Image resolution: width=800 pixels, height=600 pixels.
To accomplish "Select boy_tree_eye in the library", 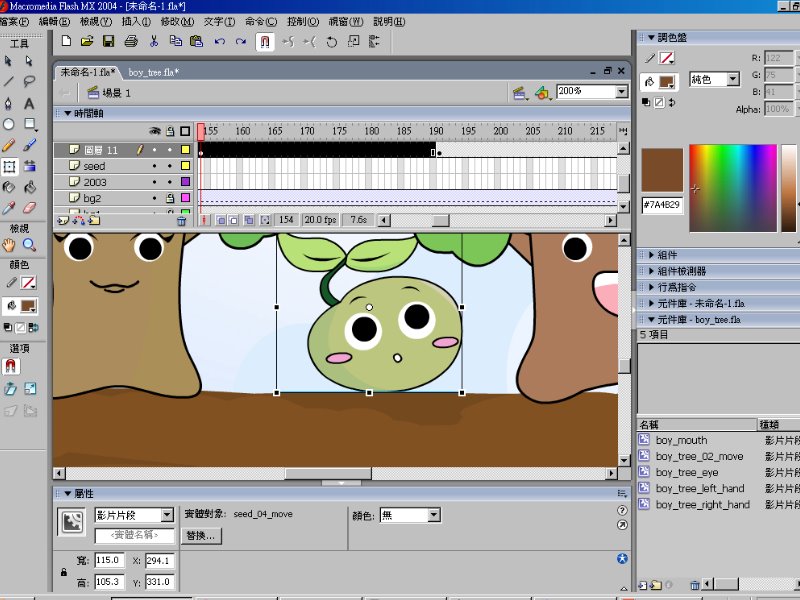I will (687, 472).
